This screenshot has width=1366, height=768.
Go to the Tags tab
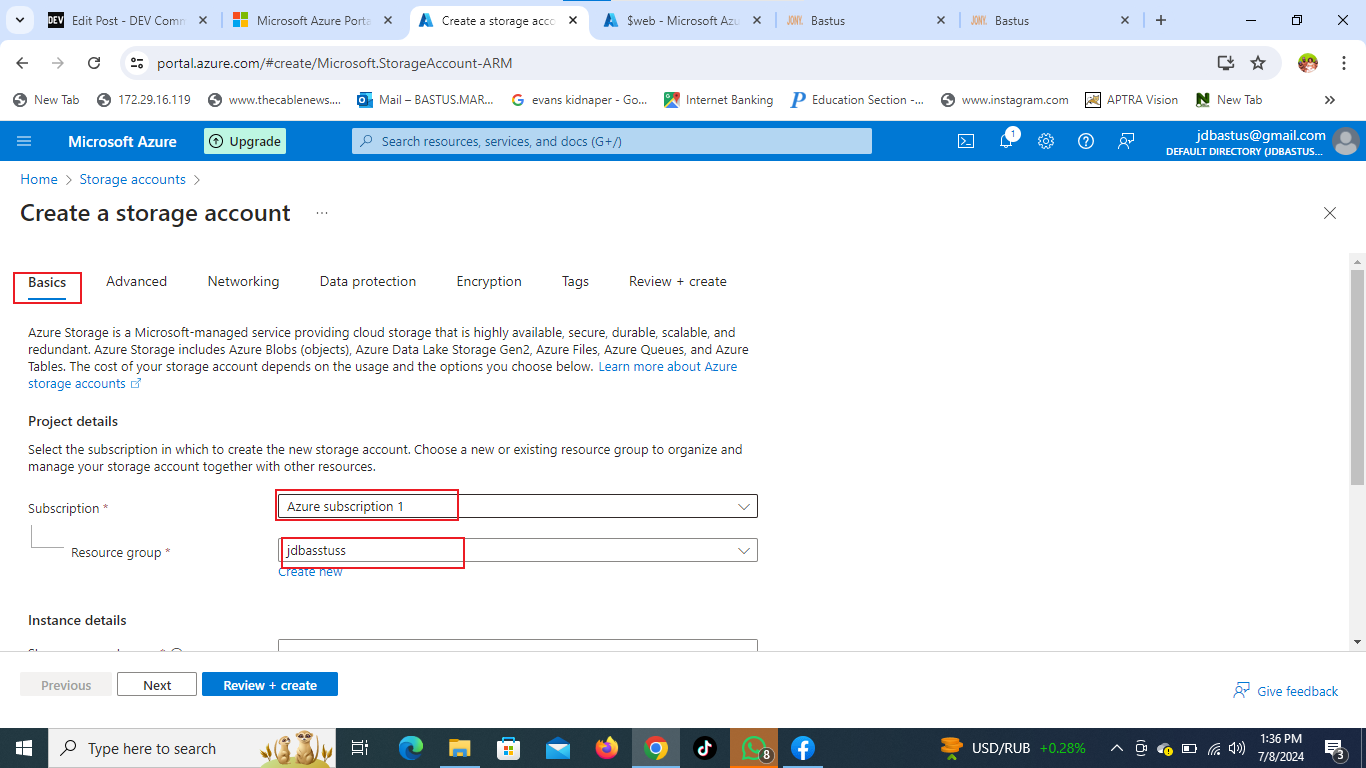575,281
